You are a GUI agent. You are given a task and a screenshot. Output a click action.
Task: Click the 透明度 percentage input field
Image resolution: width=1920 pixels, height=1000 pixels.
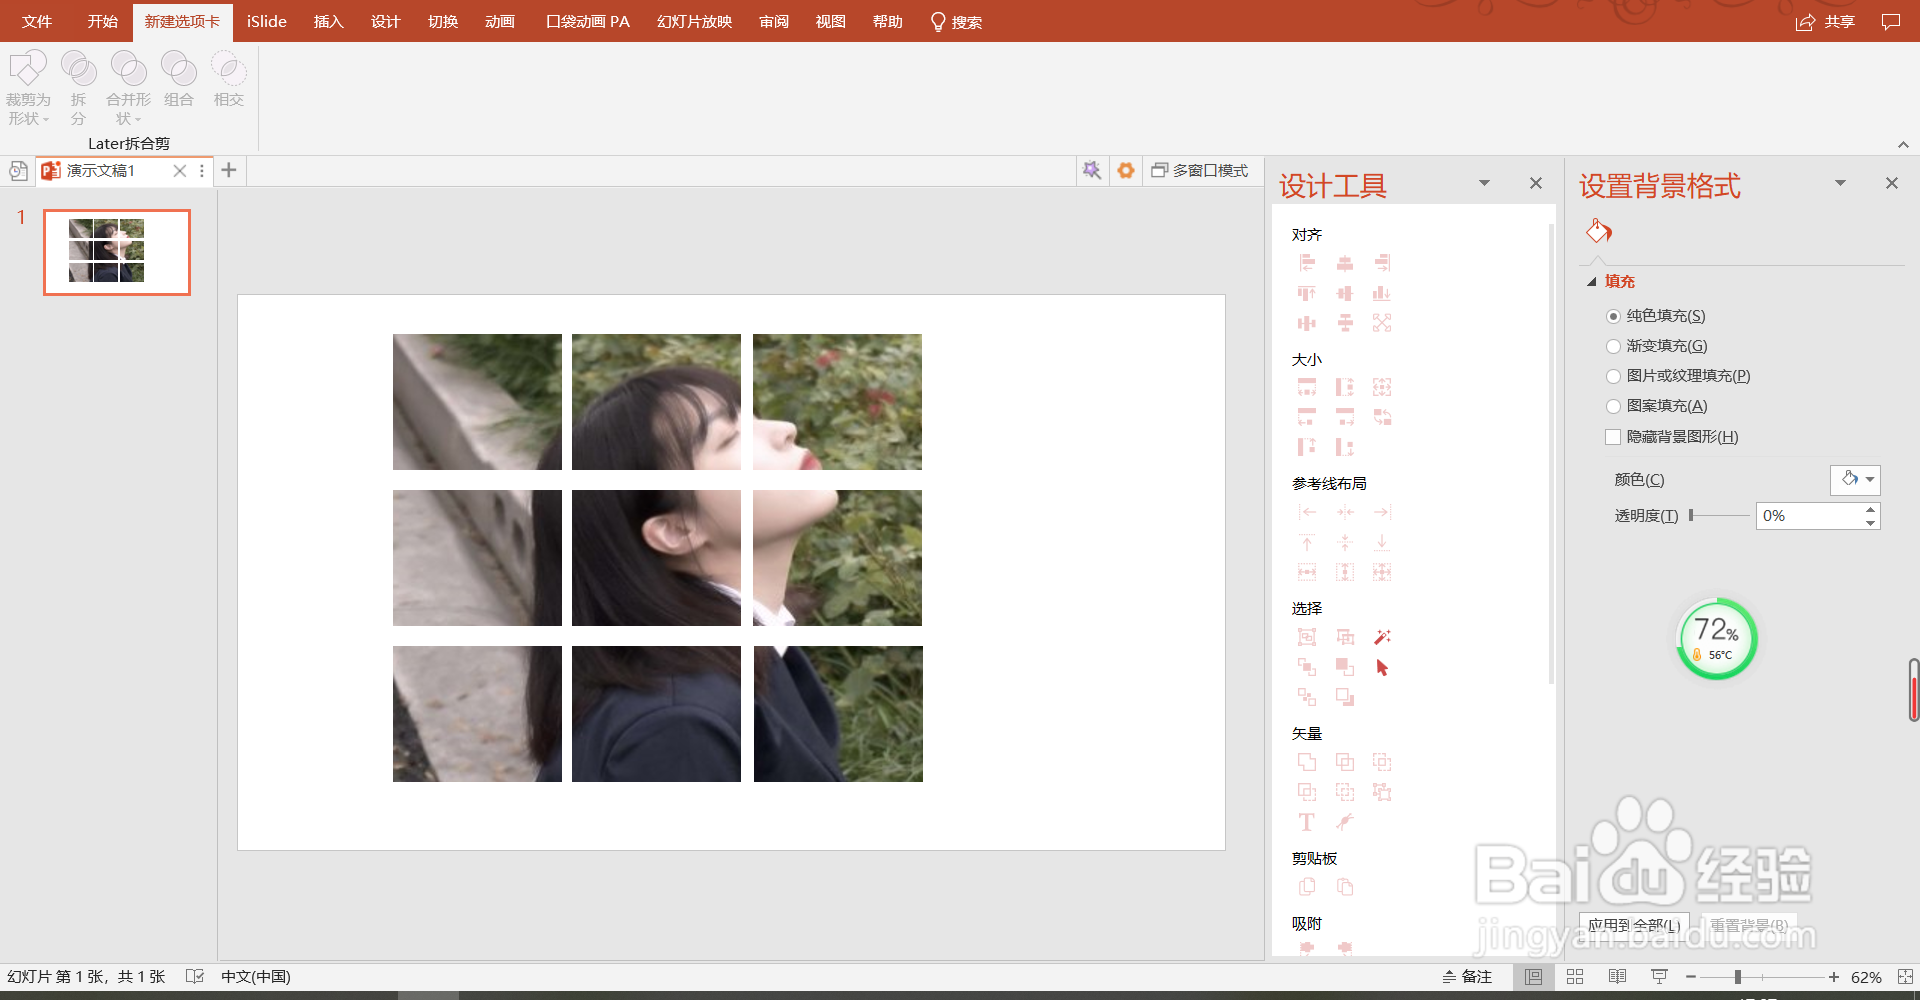click(1809, 516)
